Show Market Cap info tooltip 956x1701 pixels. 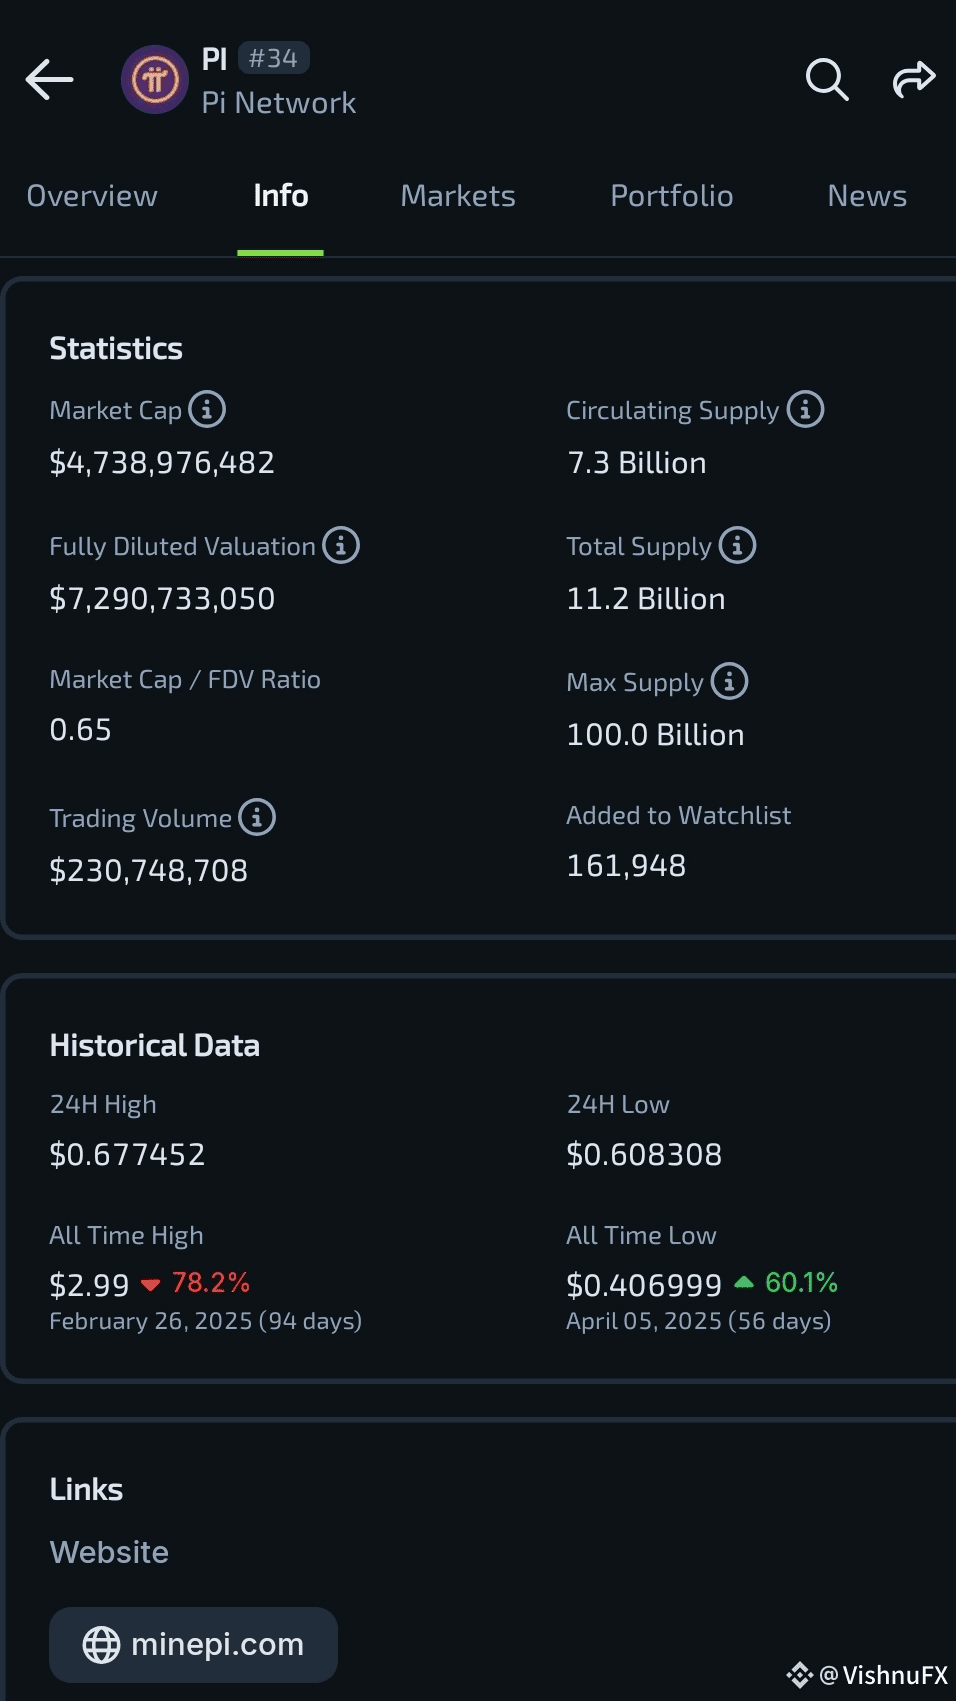tap(207, 409)
